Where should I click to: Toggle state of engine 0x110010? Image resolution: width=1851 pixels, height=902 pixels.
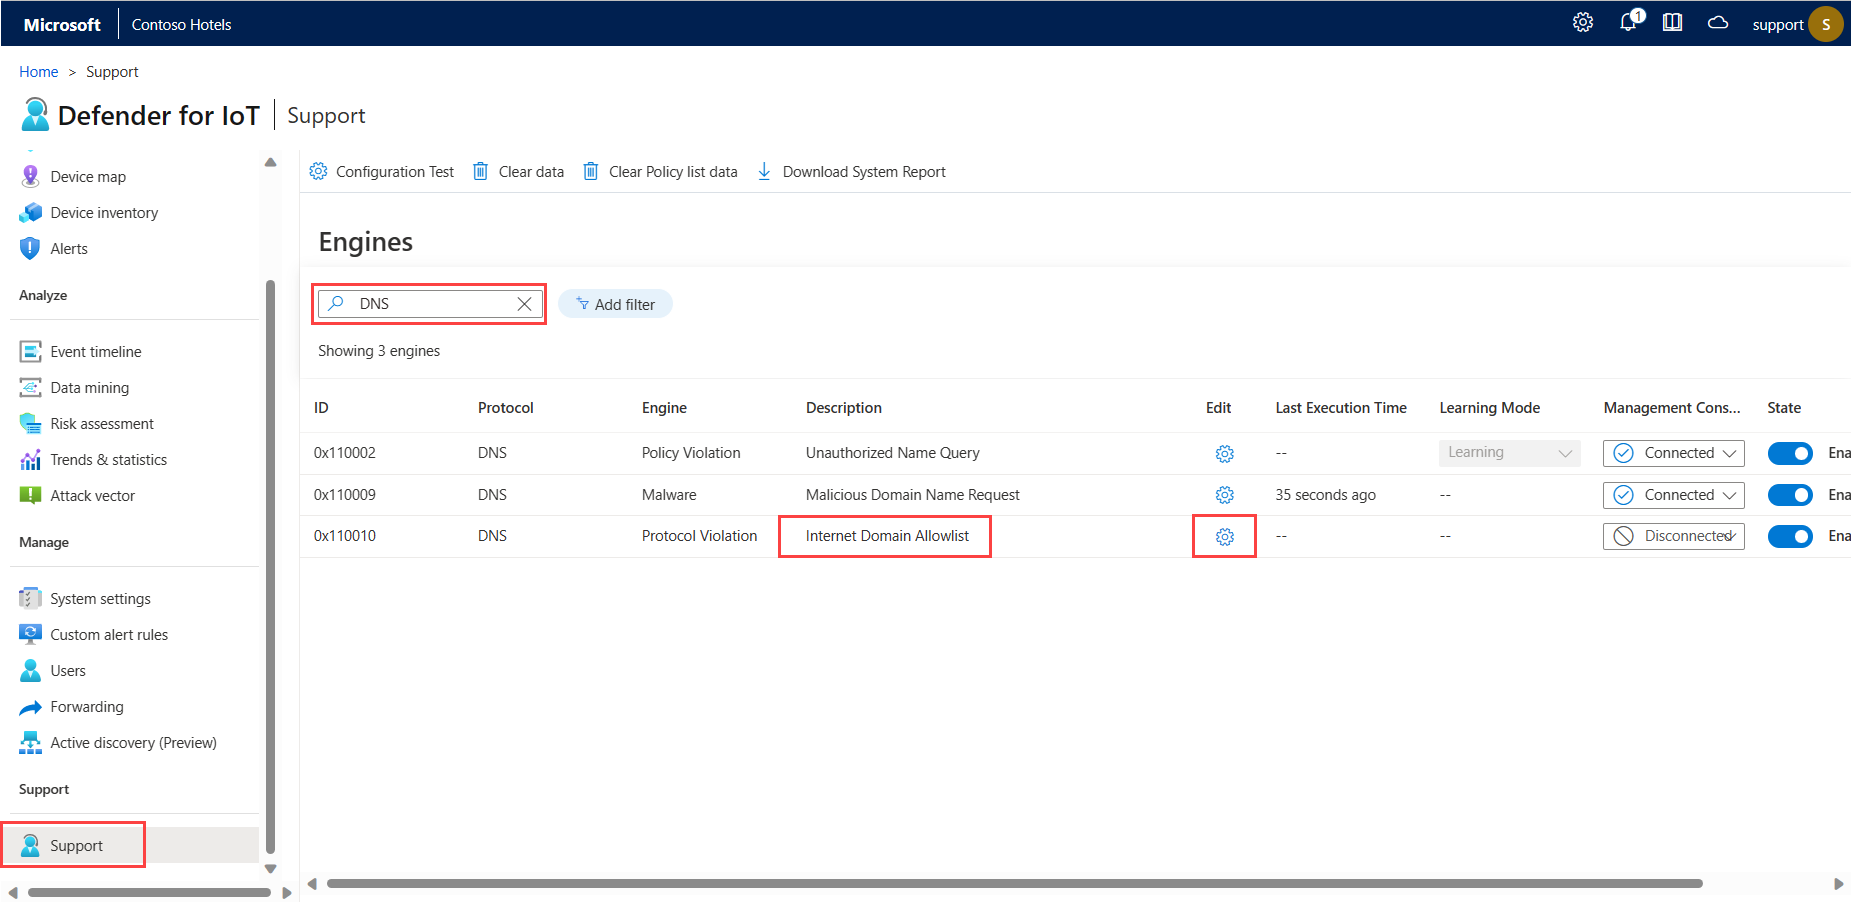point(1790,536)
